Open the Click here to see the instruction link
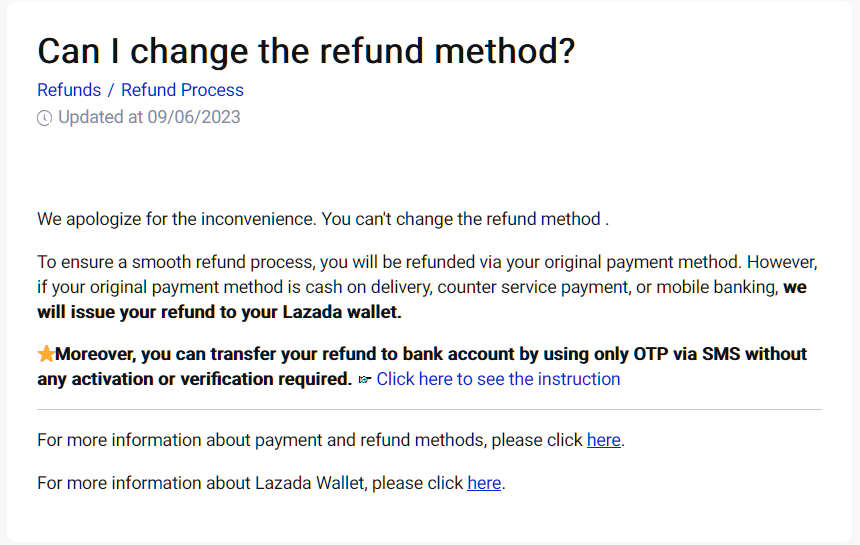This screenshot has width=860, height=545. (x=498, y=379)
